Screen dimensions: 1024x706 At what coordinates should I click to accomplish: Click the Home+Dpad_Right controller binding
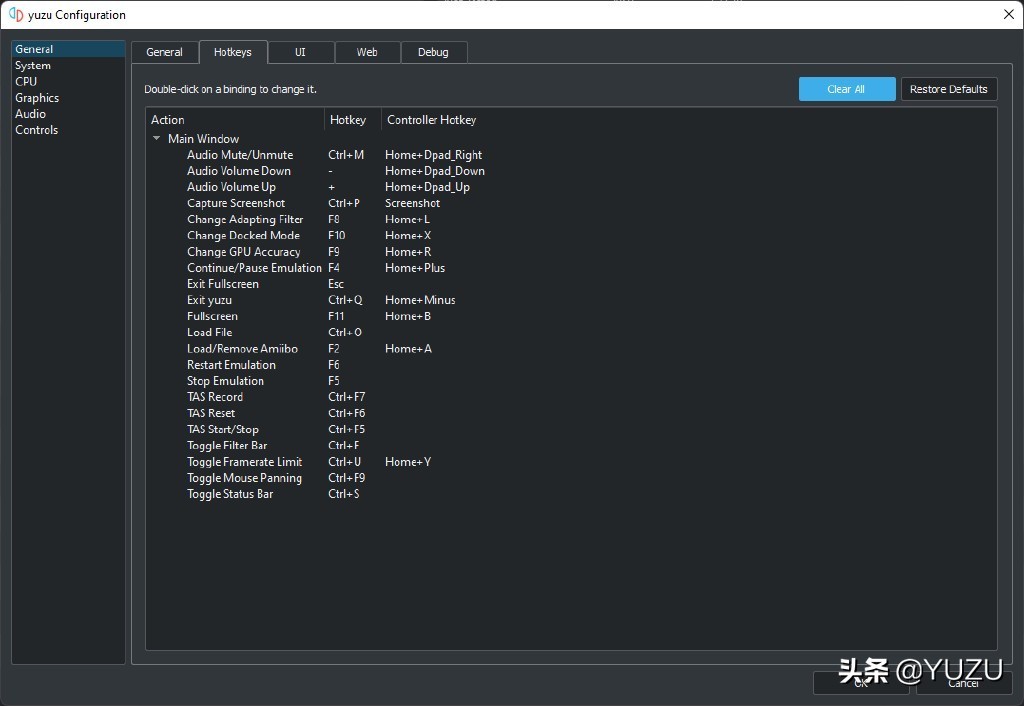tap(434, 155)
